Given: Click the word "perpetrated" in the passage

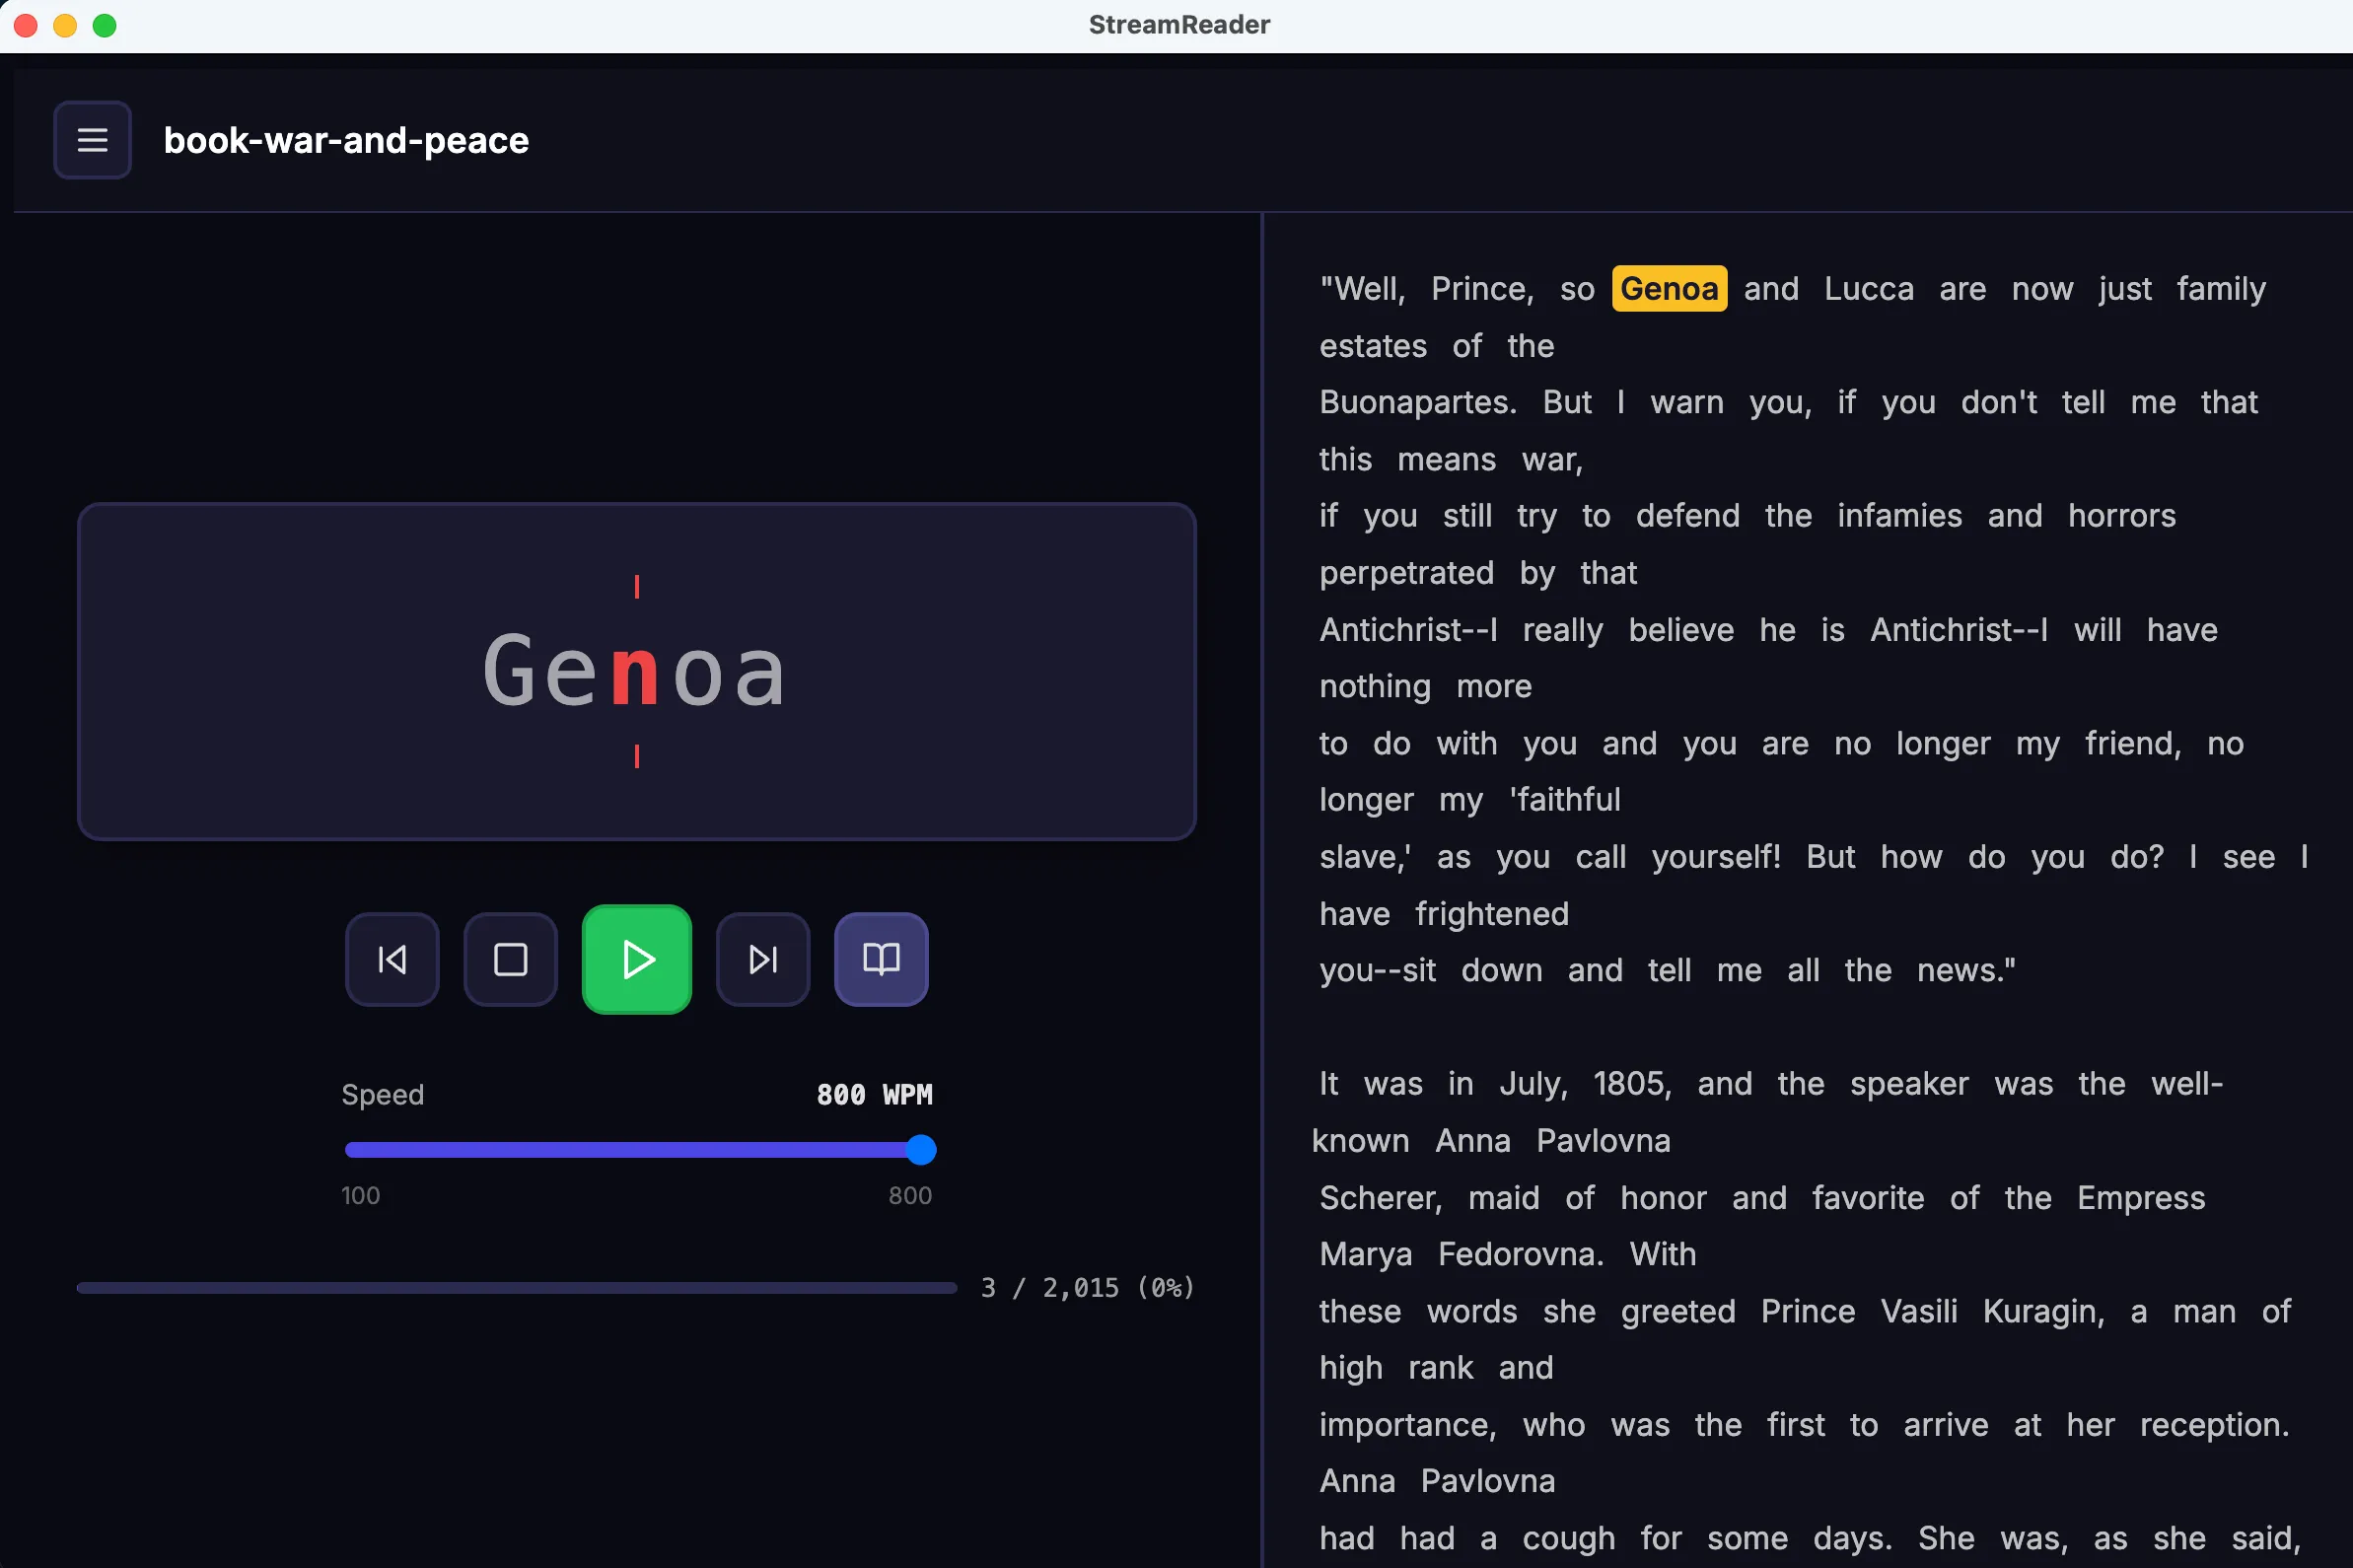Looking at the screenshot, I should coord(1406,573).
